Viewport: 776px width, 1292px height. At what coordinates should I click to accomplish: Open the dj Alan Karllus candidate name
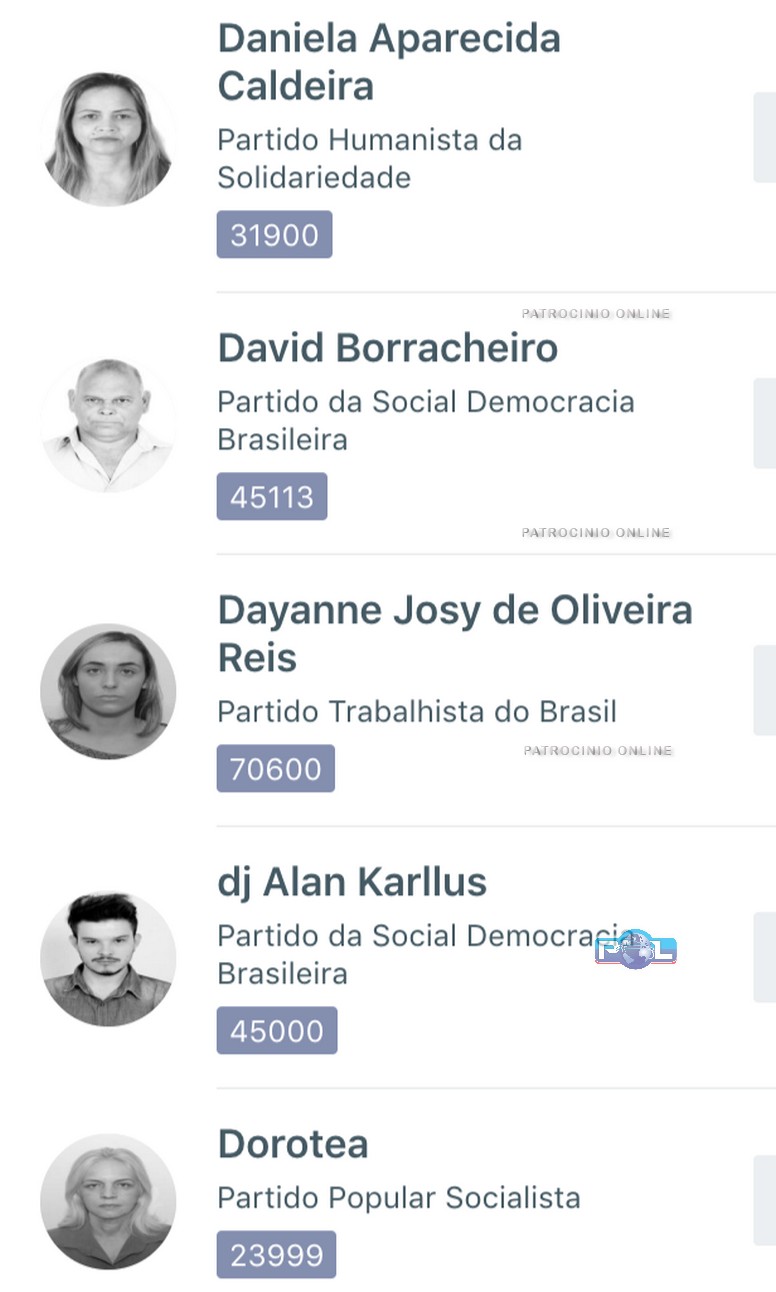click(x=352, y=882)
